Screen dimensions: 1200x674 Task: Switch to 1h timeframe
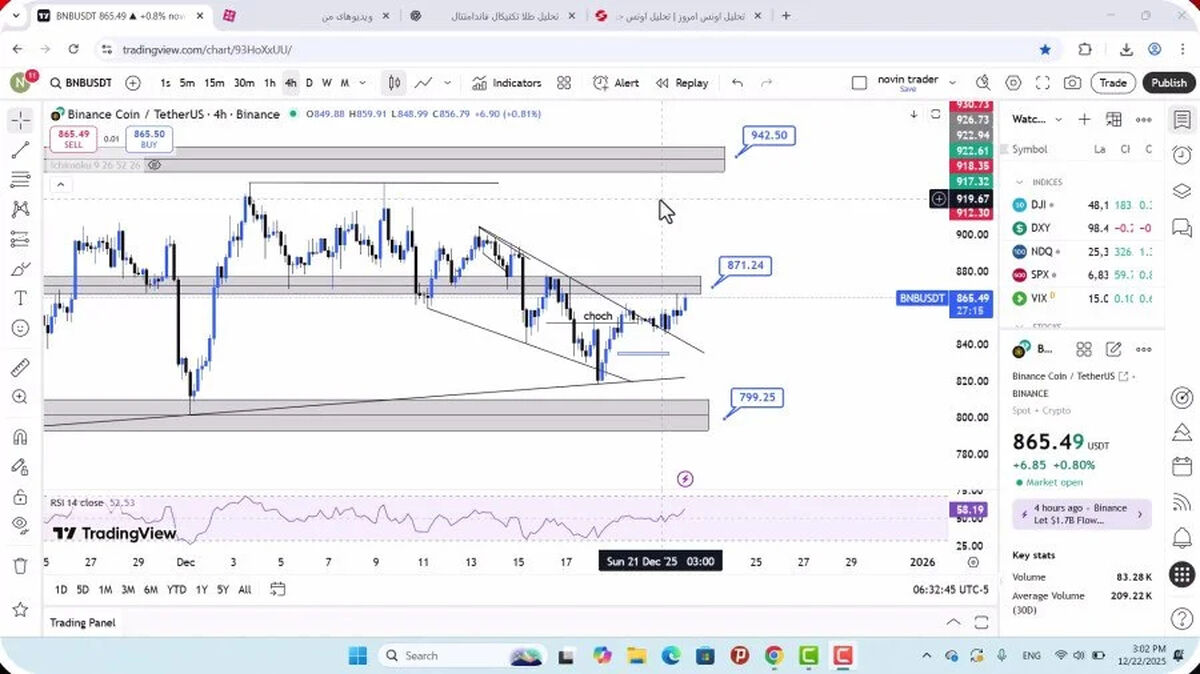pyautogui.click(x=270, y=83)
